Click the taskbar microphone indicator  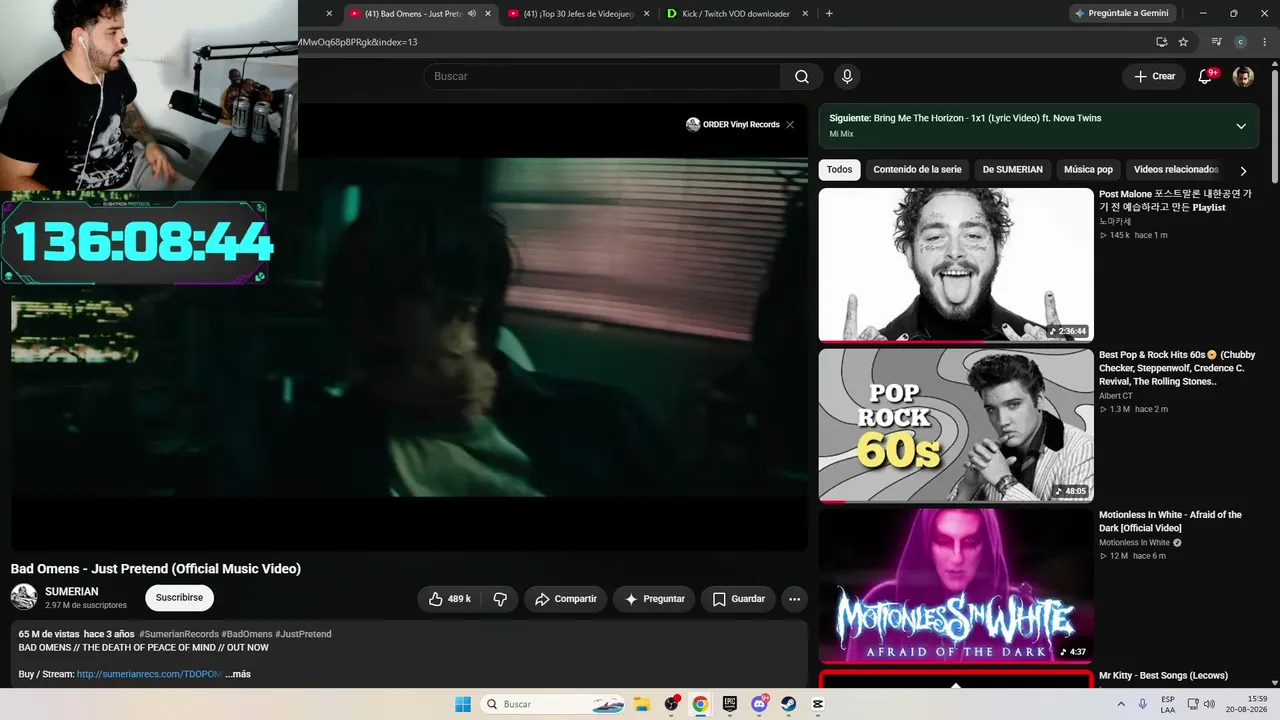[x=1143, y=704]
